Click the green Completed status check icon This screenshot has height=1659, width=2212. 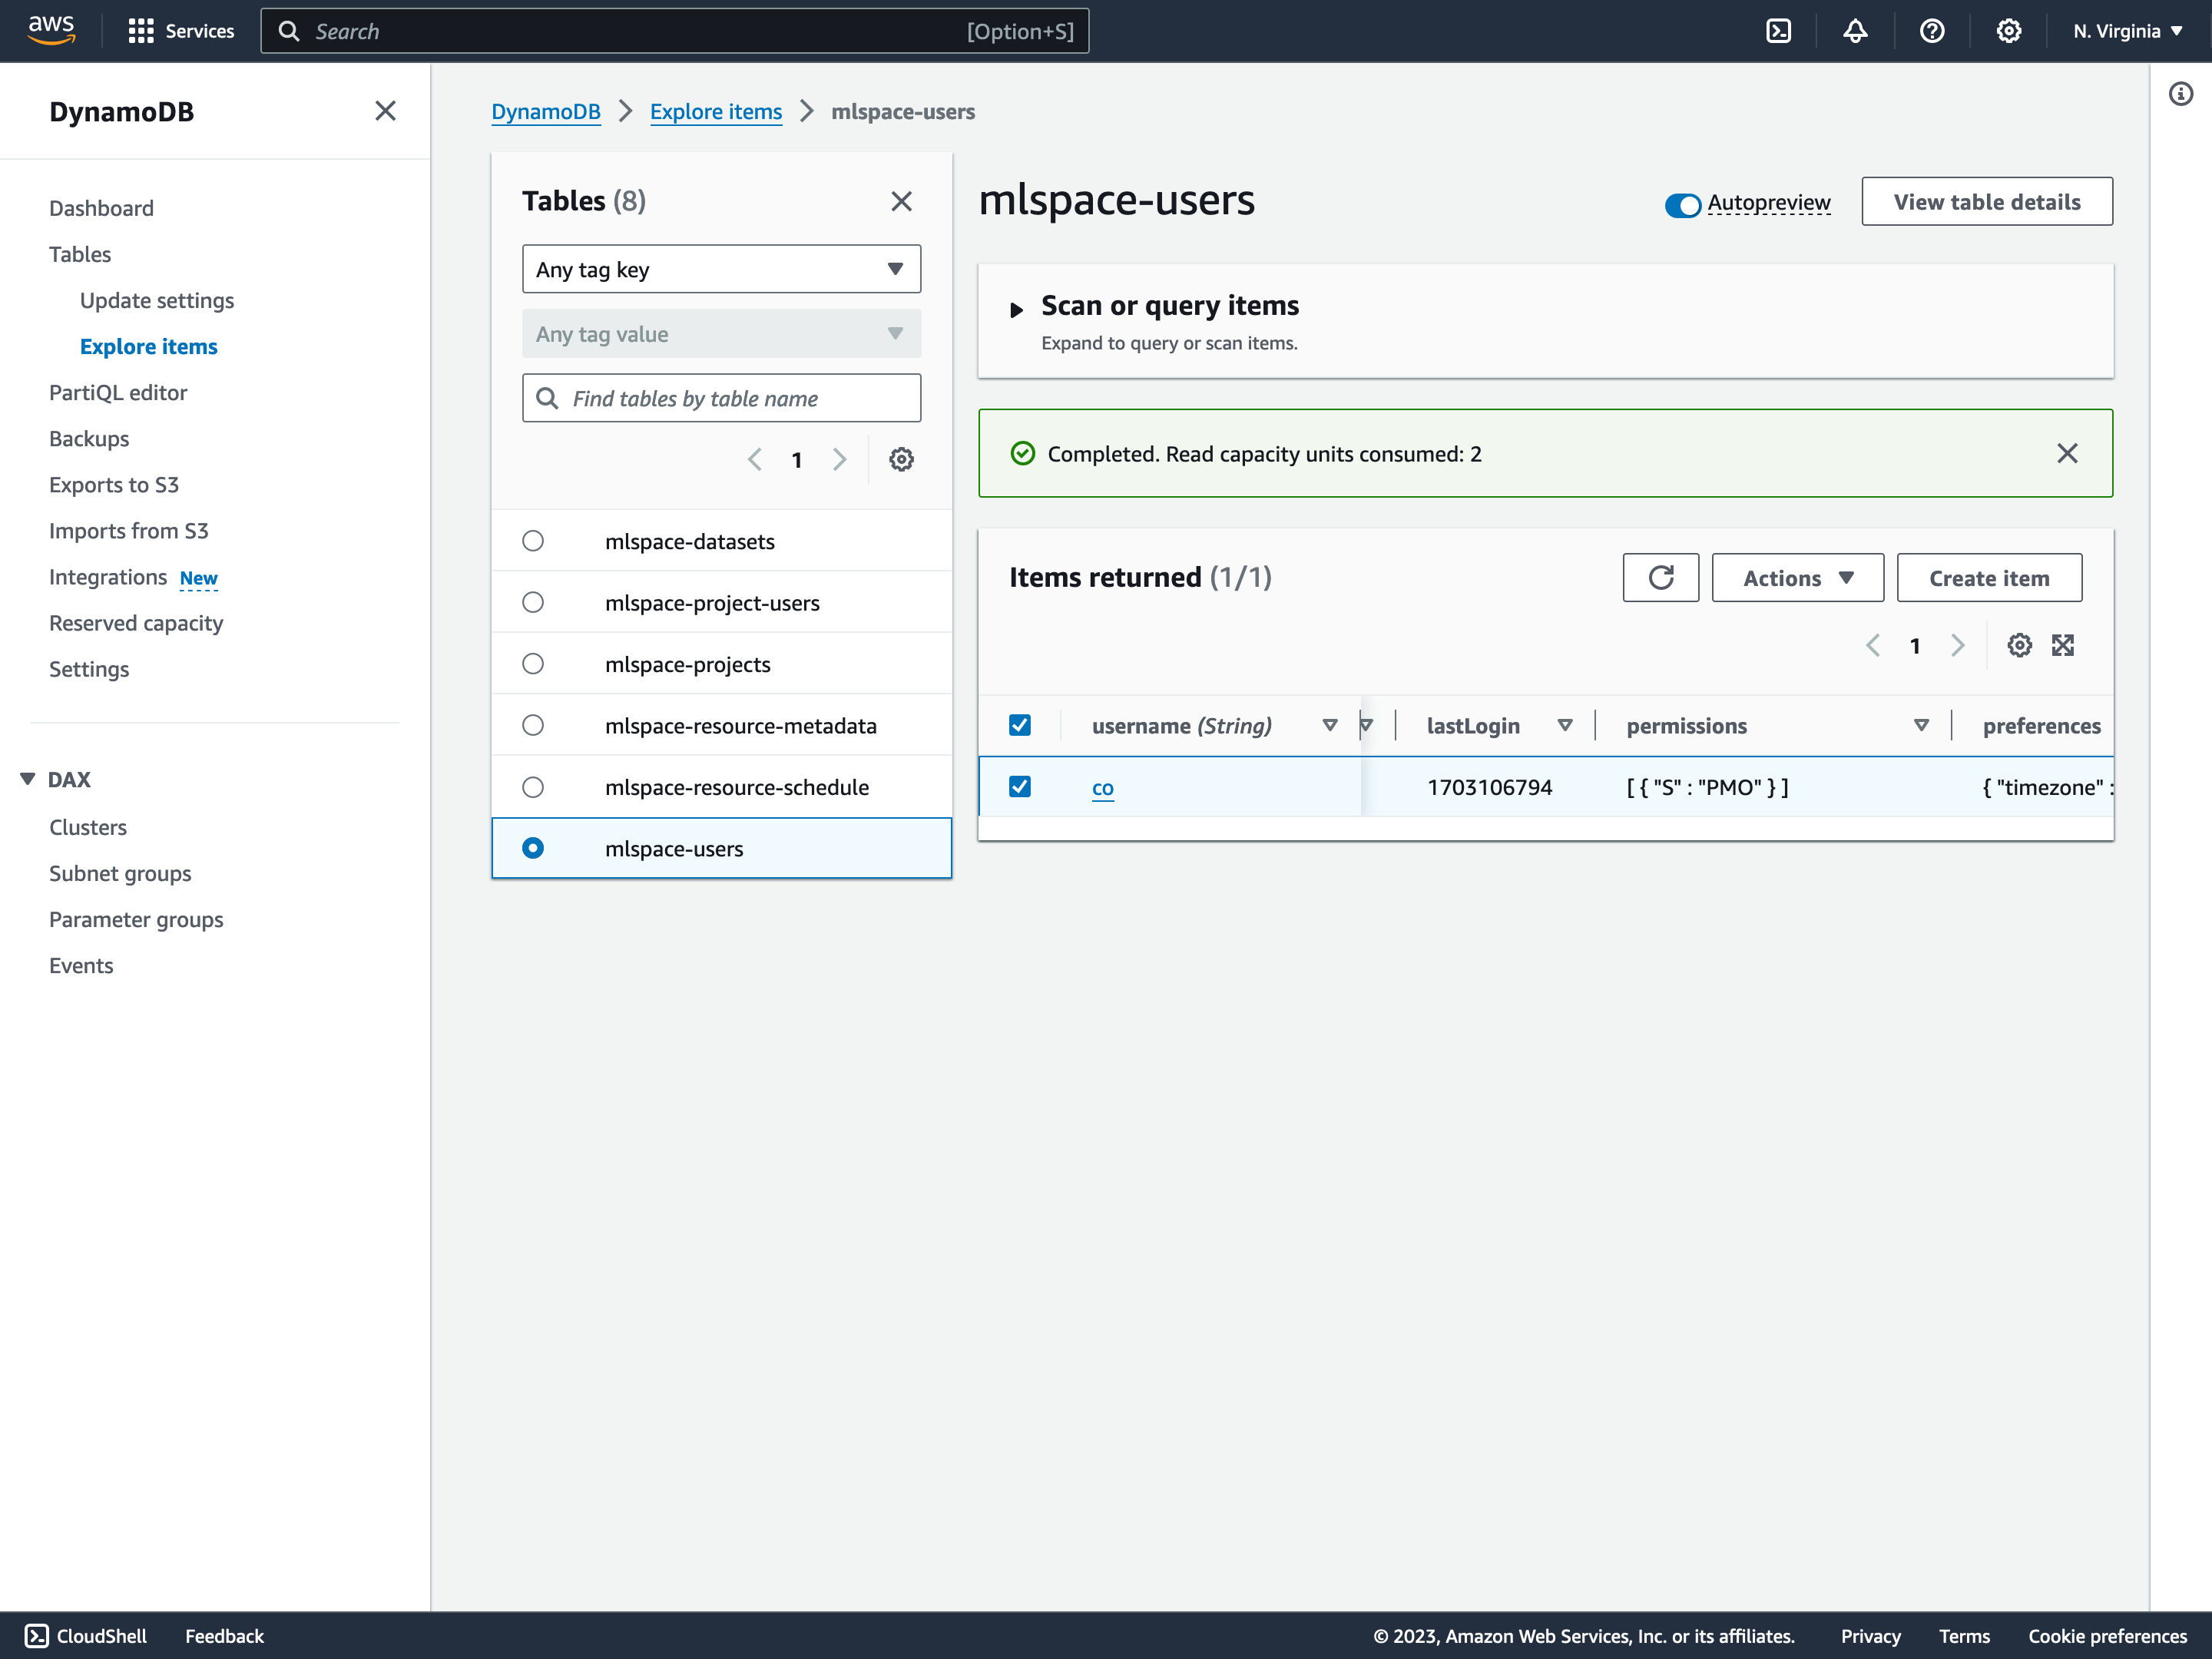tap(1022, 453)
